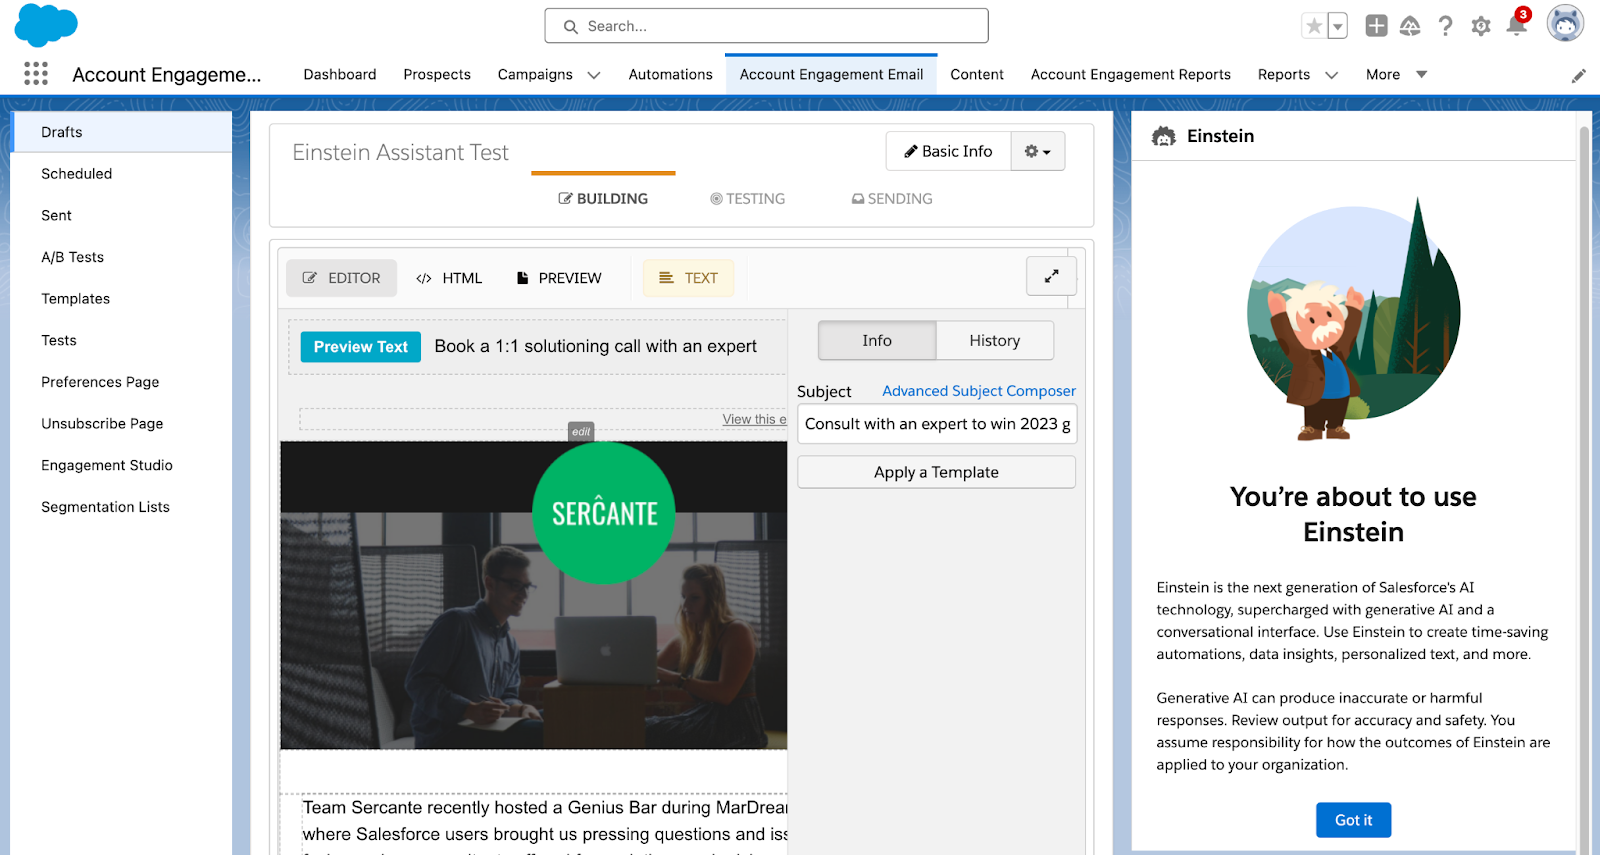Open the Dashboard nav tab
This screenshot has width=1600, height=855.
pyautogui.click(x=340, y=74)
